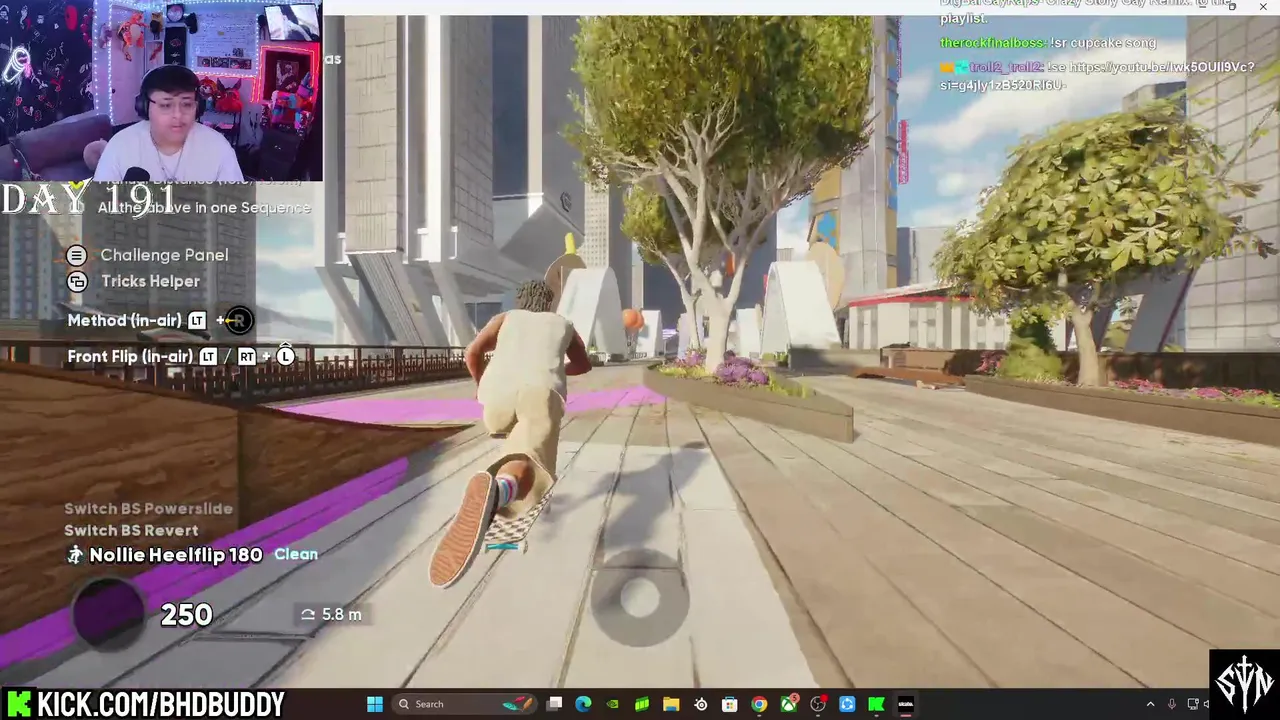The width and height of the screenshot is (1280, 720).
Task: Open the NVIDIA app in taskbar
Action: (x=612, y=704)
